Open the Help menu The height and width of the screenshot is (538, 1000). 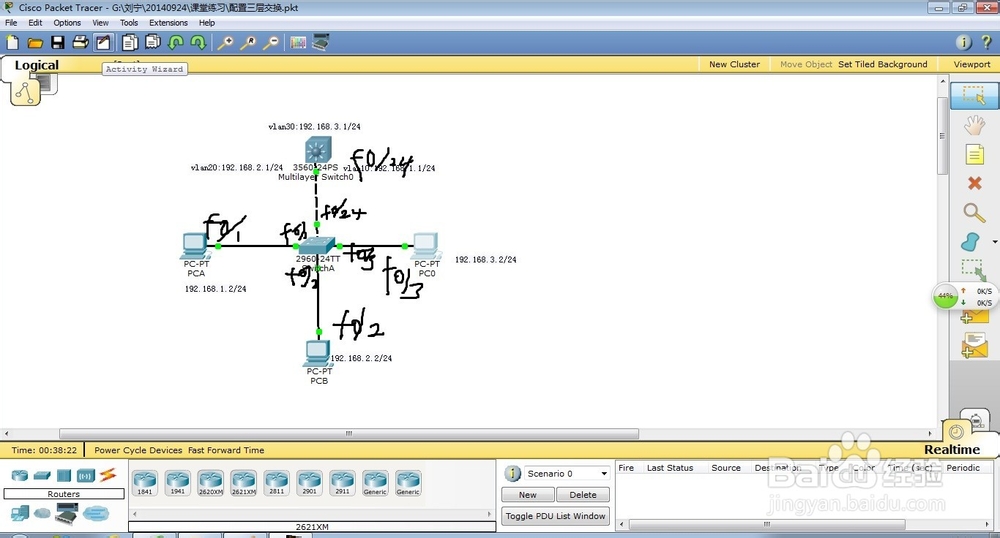tap(207, 22)
